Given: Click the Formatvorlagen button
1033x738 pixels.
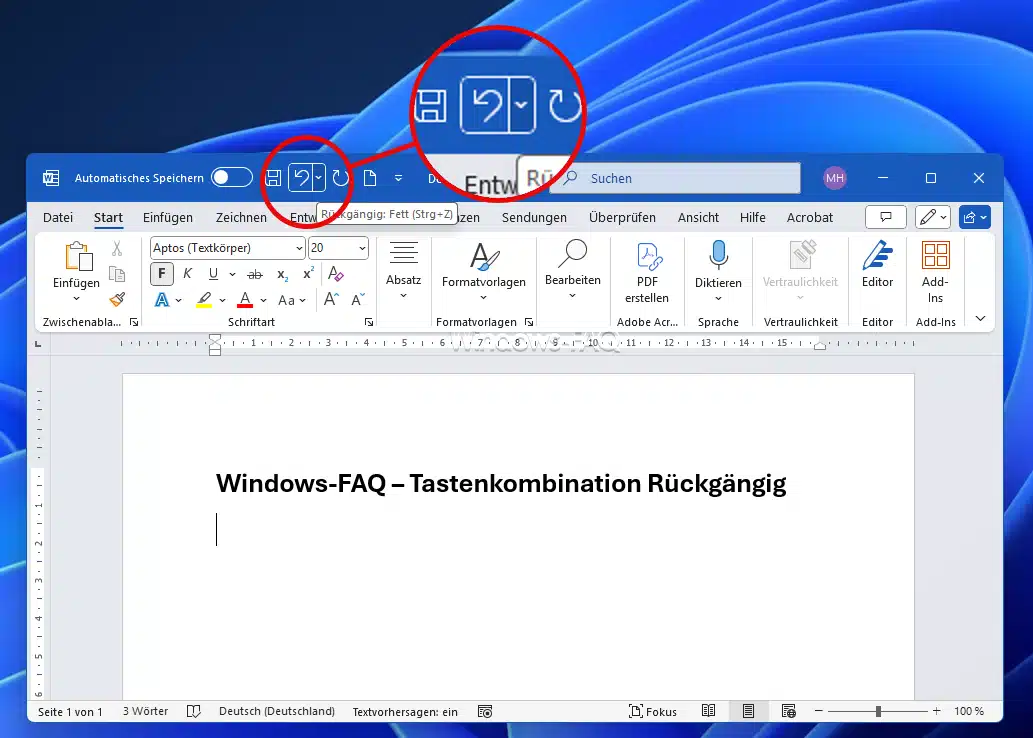Looking at the screenshot, I should coord(484,268).
